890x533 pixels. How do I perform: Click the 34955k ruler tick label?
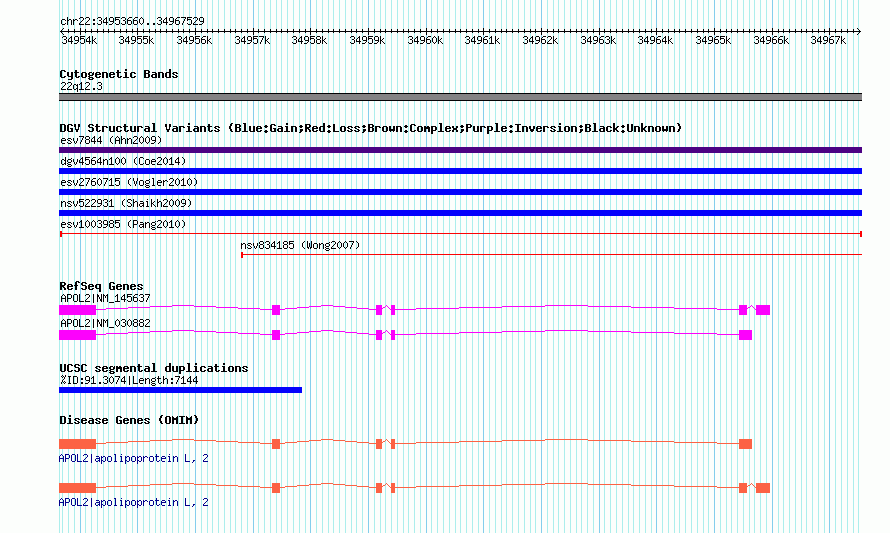tap(136, 40)
